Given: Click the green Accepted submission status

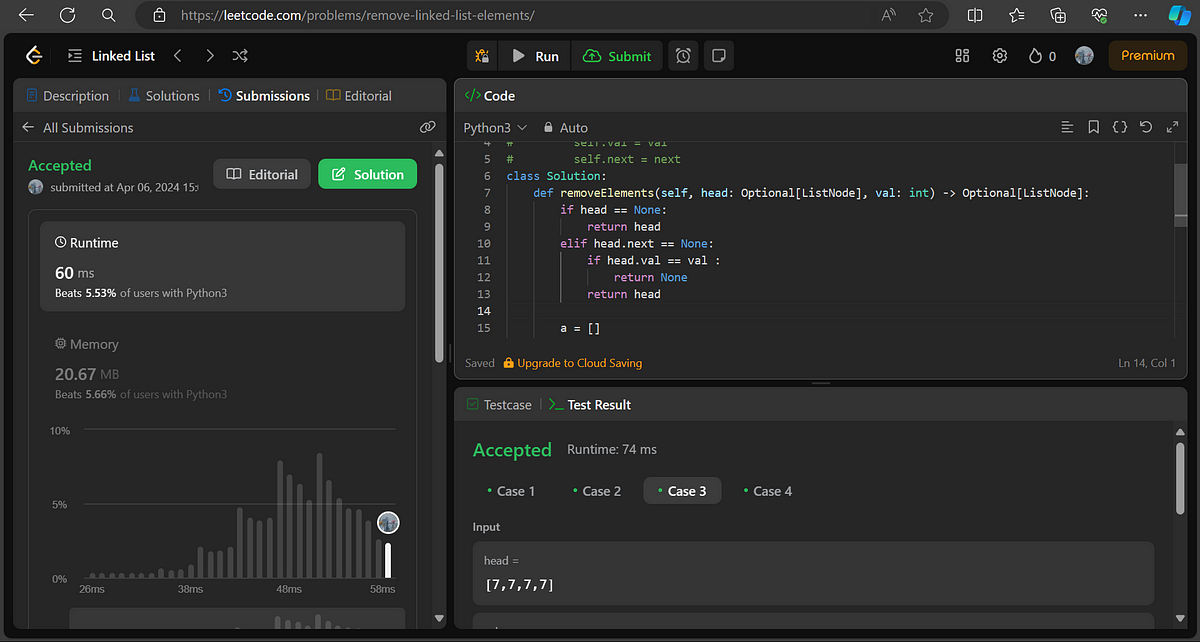Looking at the screenshot, I should (x=60, y=166).
